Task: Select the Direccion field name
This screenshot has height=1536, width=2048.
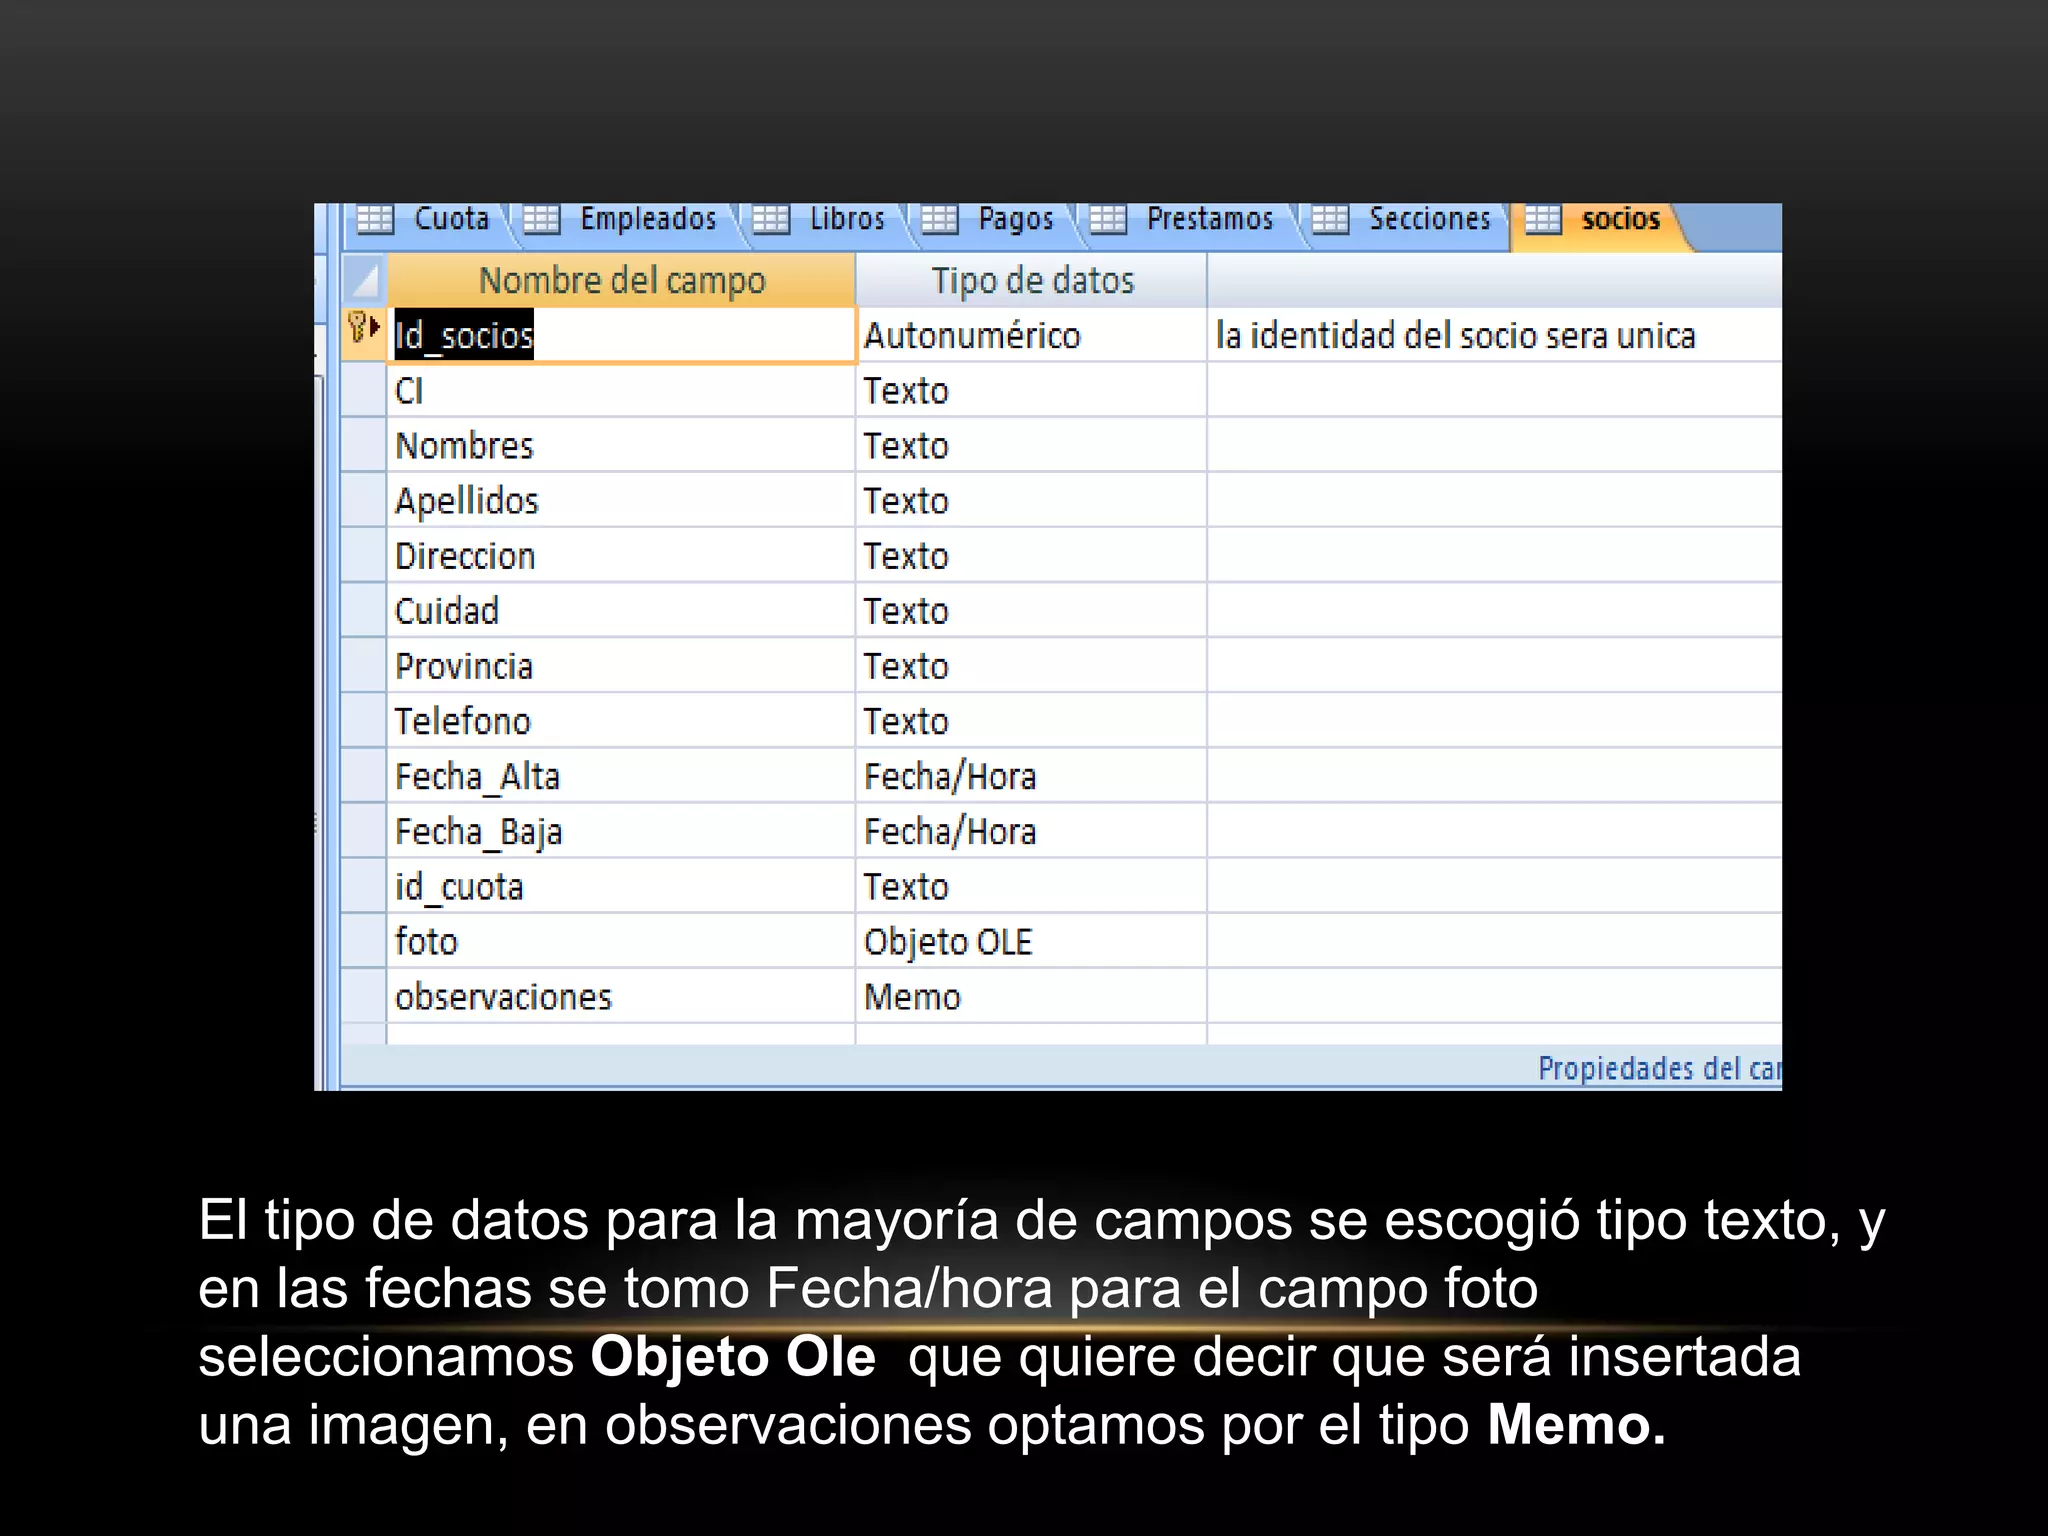Action: [x=621, y=555]
